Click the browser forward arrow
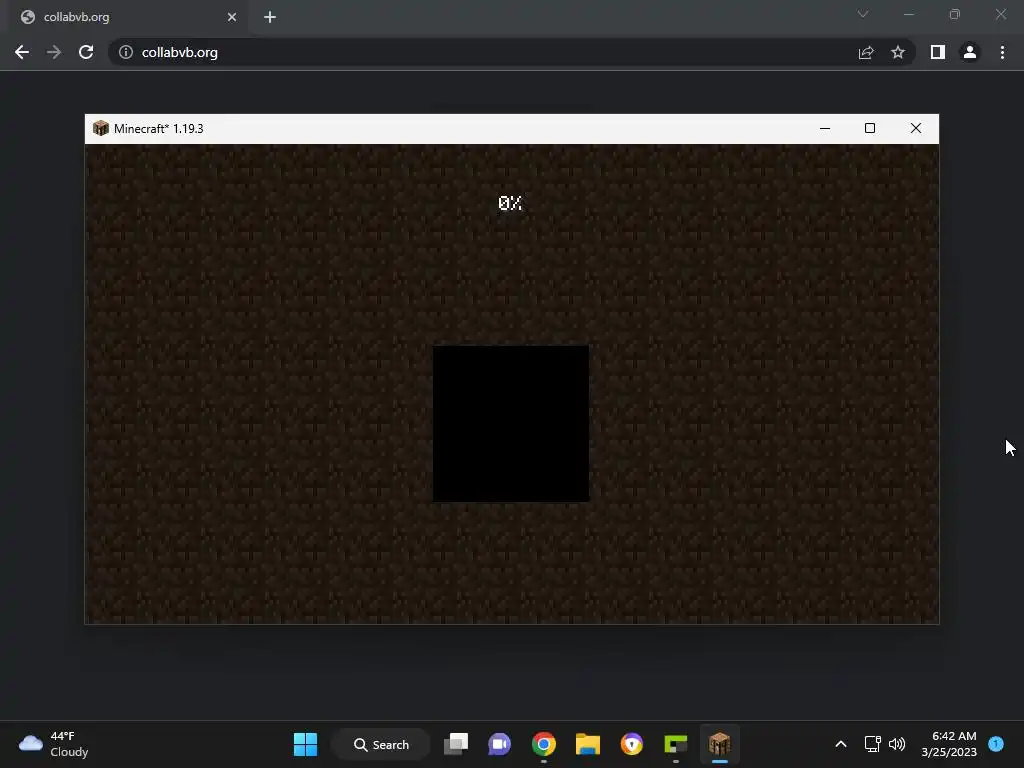Viewport: 1024px width, 768px height. 54,52
